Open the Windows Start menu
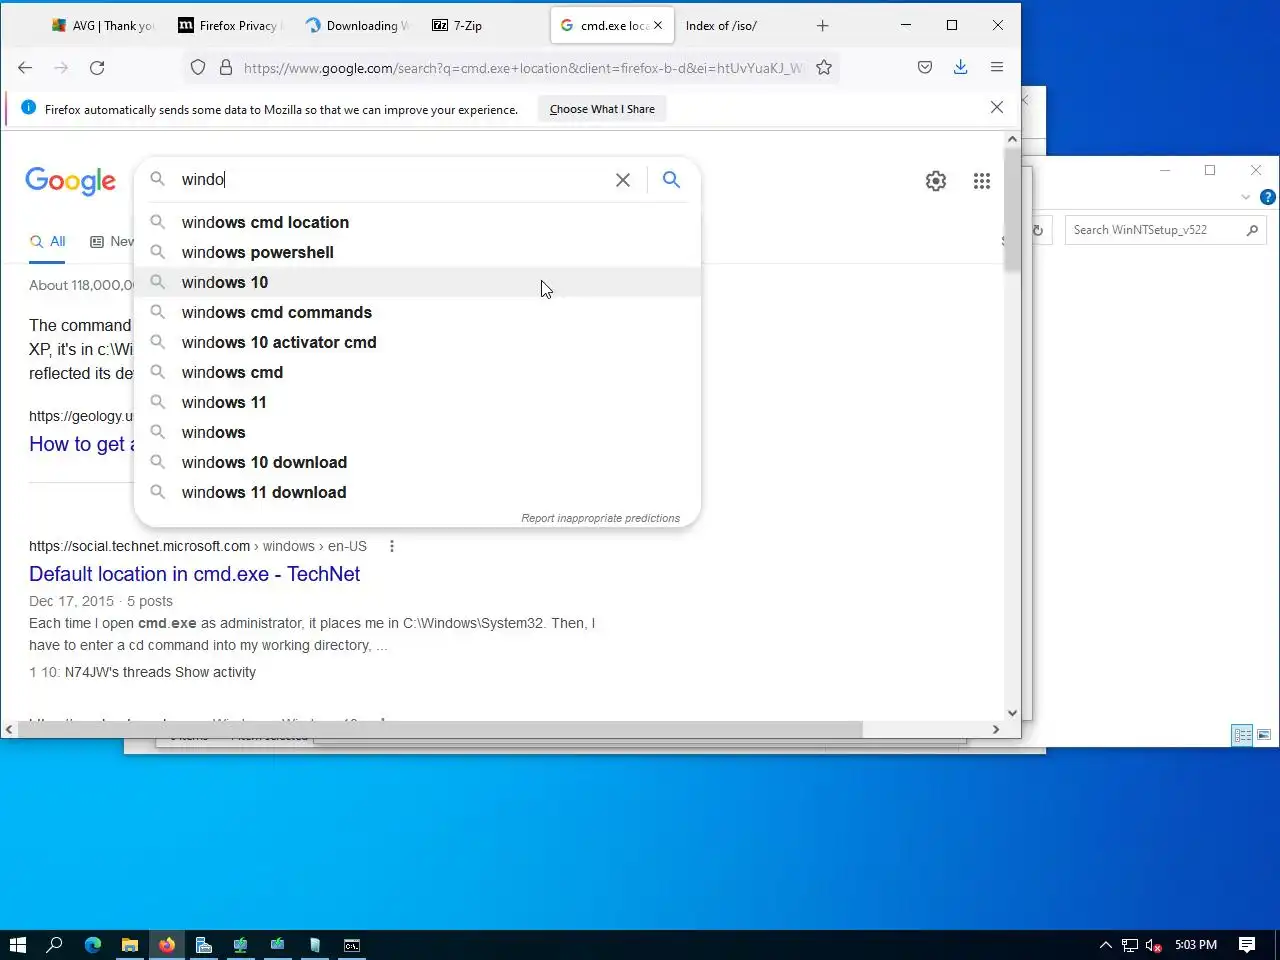The image size is (1280, 960). point(17,945)
